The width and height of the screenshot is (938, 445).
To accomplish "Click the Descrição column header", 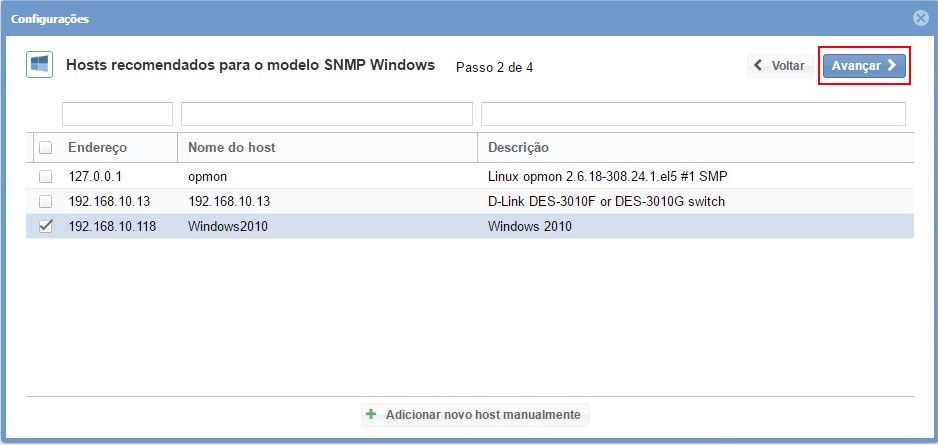I will [518, 148].
